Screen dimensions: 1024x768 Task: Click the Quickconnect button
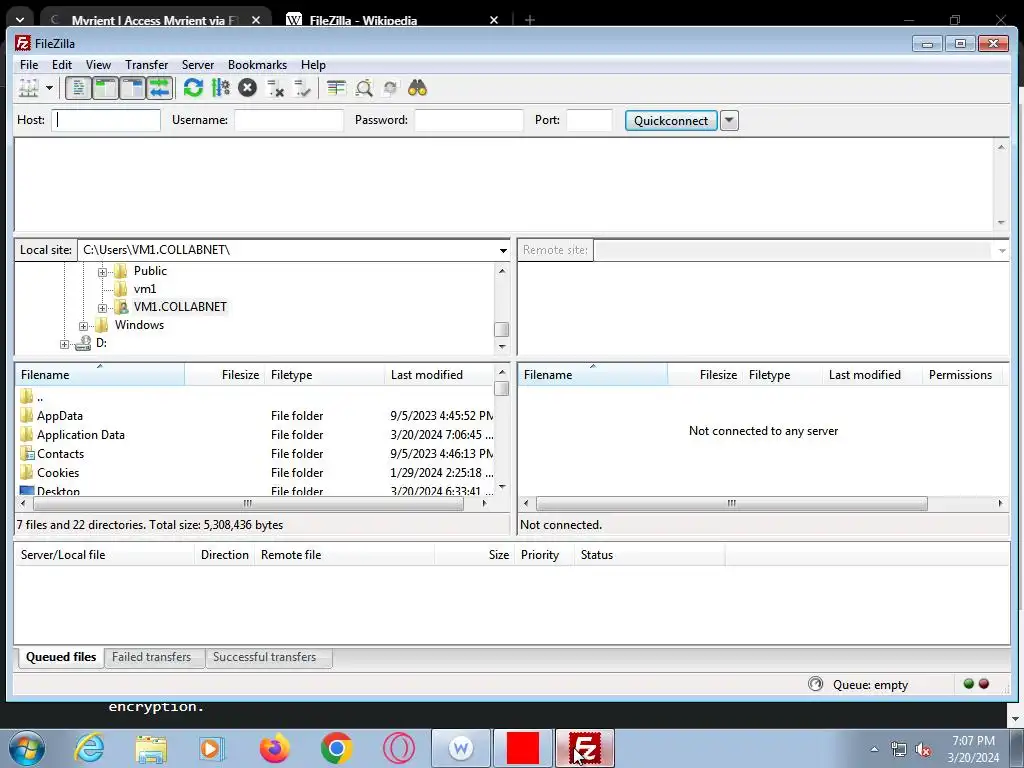click(x=671, y=120)
